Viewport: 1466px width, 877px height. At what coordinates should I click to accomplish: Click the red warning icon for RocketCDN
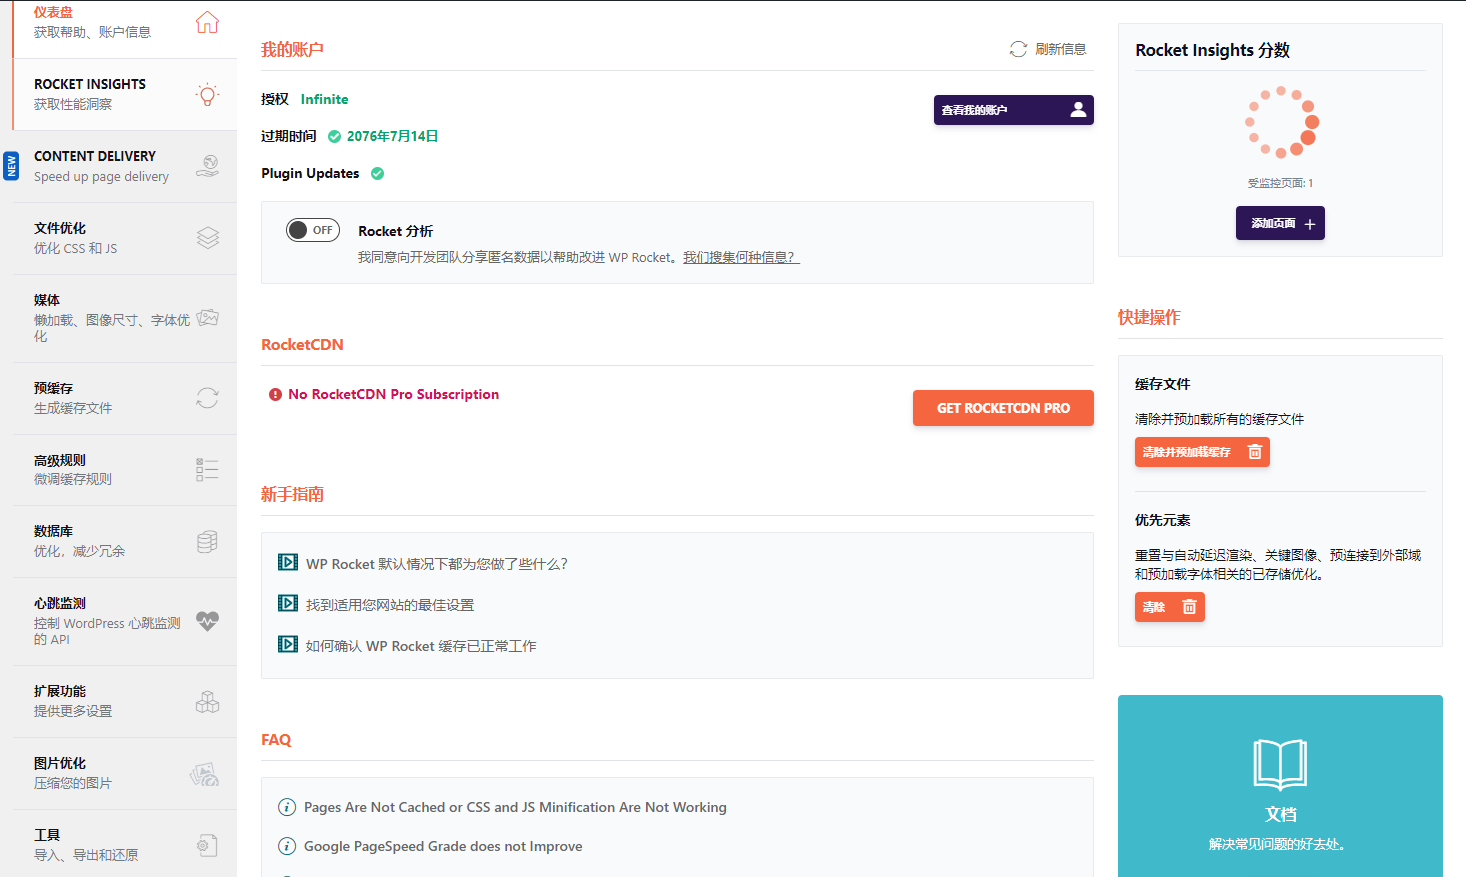coord(275,395)
